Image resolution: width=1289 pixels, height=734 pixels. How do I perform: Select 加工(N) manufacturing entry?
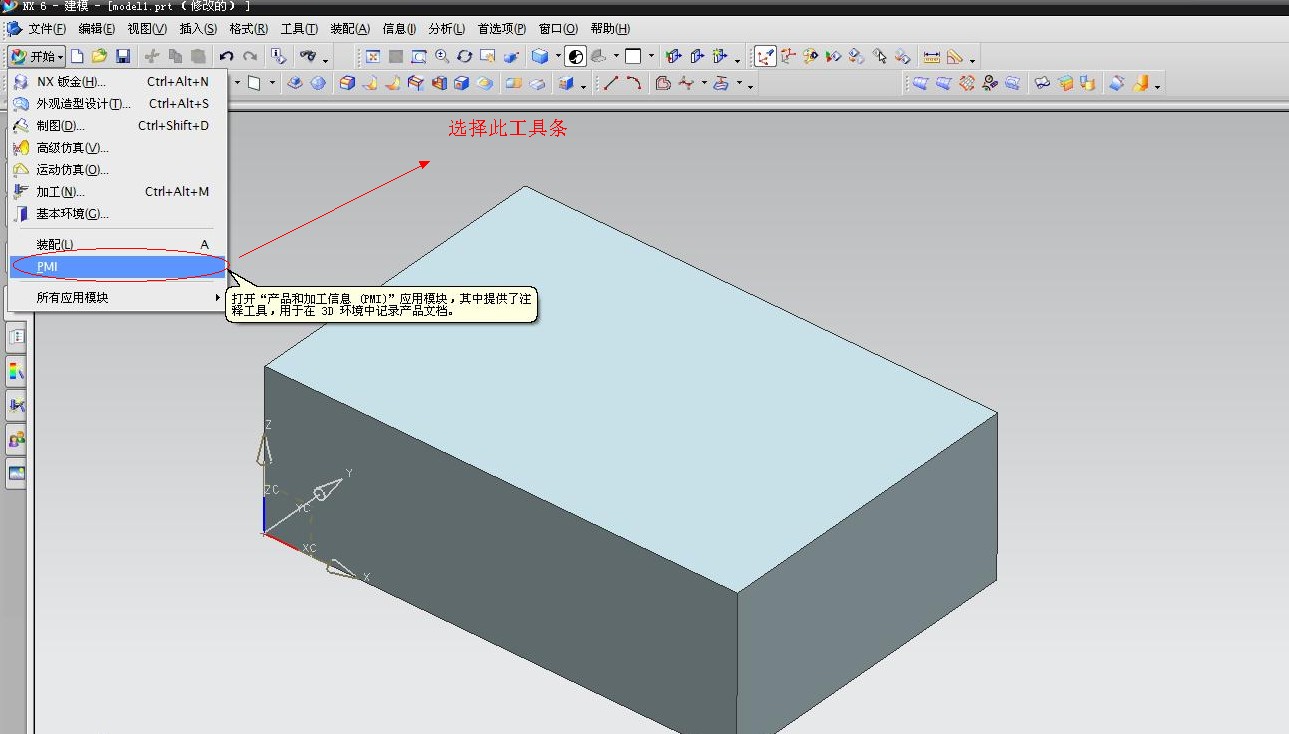click(x=118, y=192)
